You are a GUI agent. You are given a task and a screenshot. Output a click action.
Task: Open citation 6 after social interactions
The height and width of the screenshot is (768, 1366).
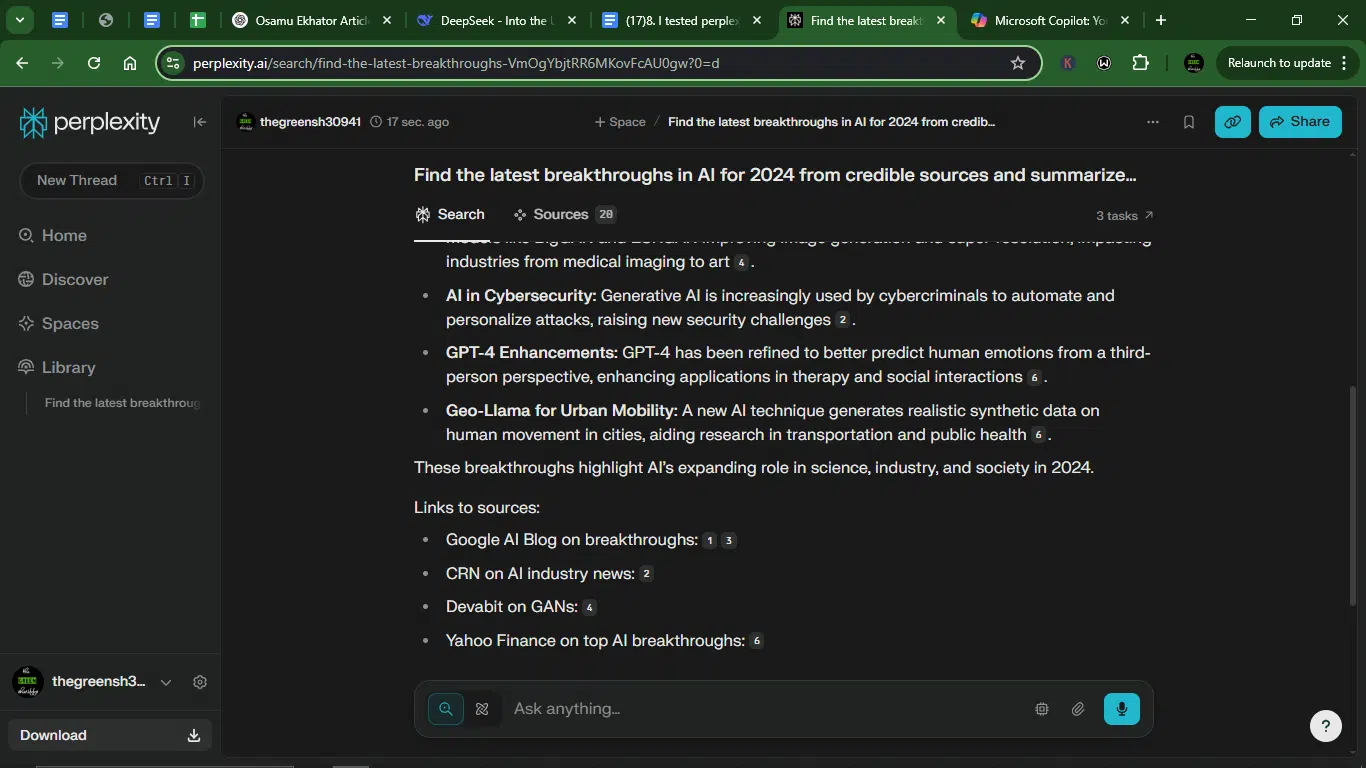[x=1034, y=378]
